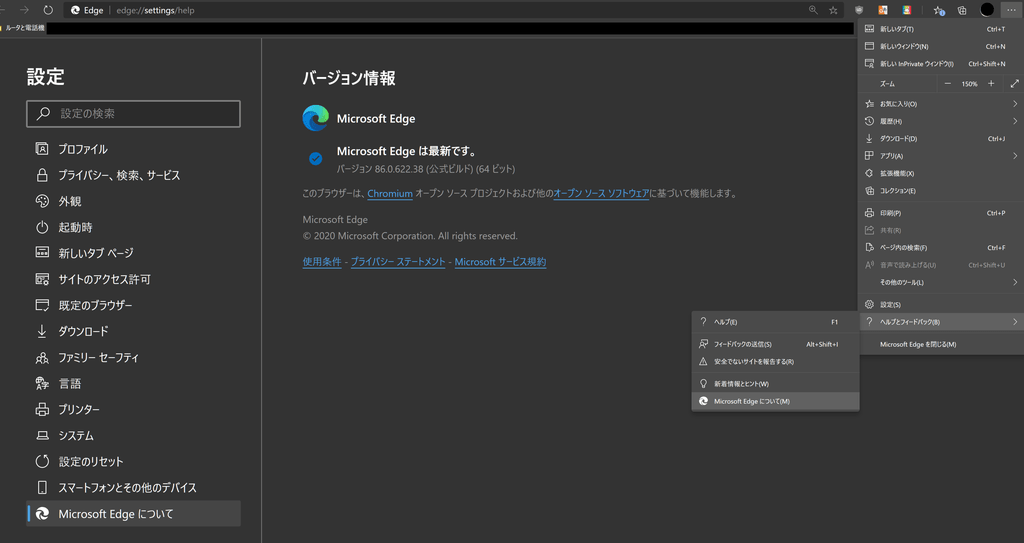Image resolution: width=1024 pixels, height=543 pixels.
Task: Expand その他のツール(L) submenu
Action: coord(940,282)
